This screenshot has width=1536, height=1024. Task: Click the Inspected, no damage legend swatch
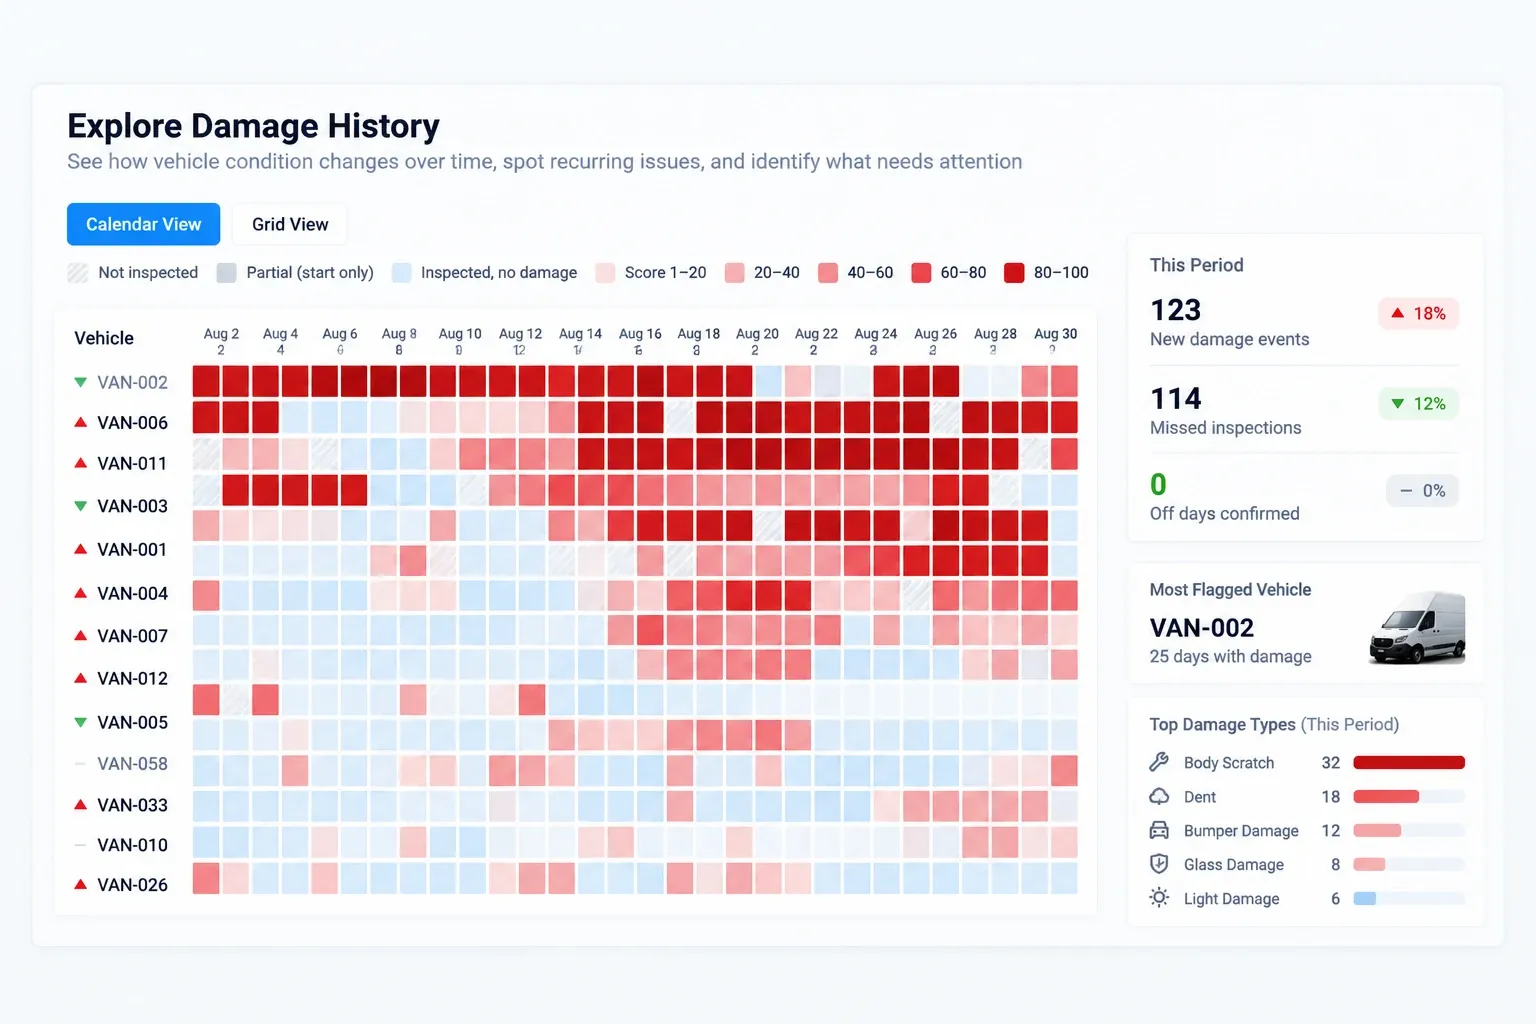(401, 273)
